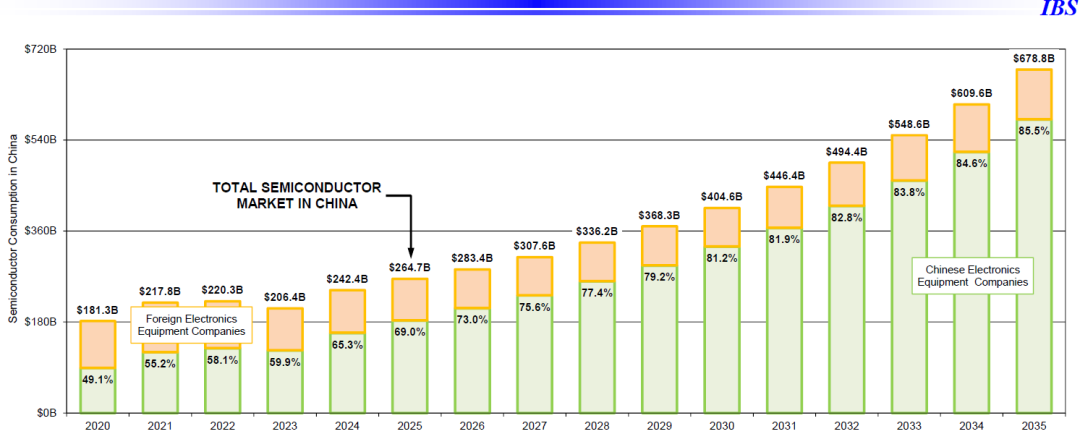Select the orange segment of the 2024 bar
Viewport: 1080px width, 447px height.
pyautogui.click(x=347, y=311)
